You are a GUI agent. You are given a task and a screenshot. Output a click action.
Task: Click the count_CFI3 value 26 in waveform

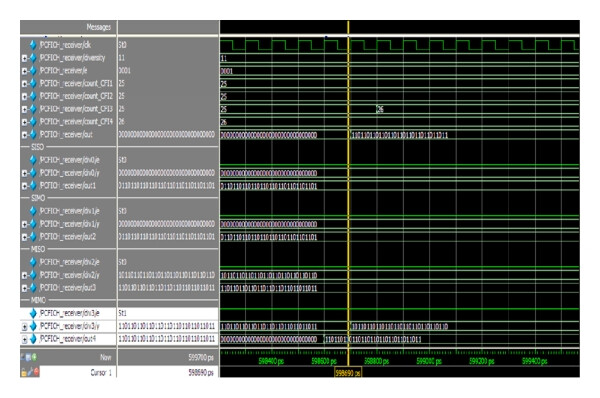[x=380, y=109]
